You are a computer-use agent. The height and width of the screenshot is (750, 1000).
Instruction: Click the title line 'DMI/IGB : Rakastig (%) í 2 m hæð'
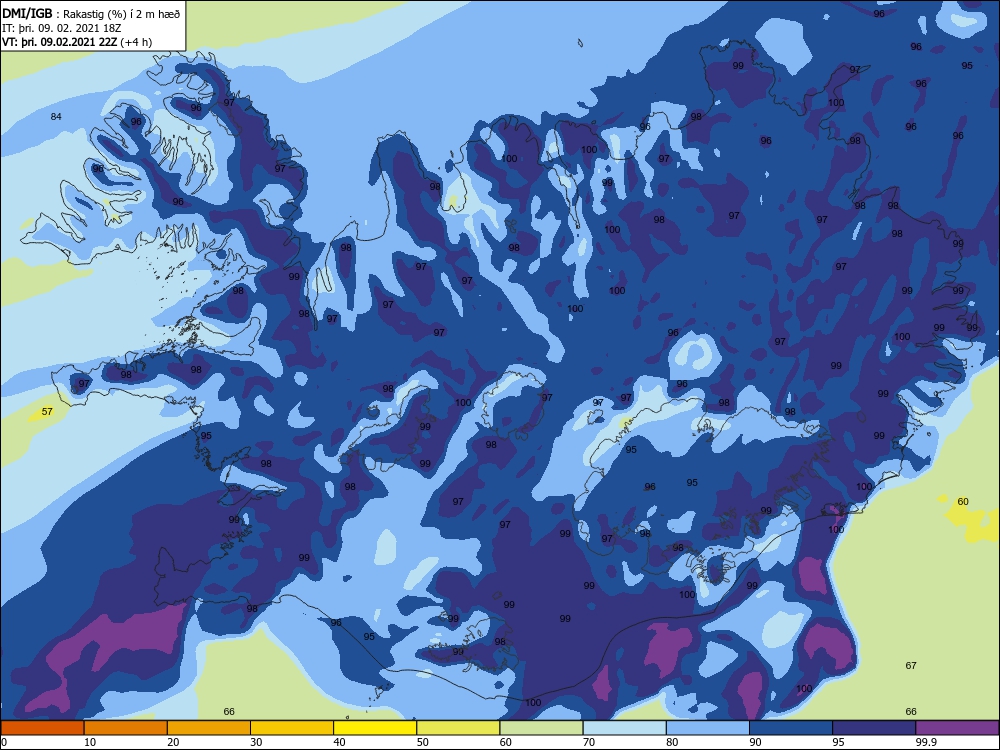pos(91,13)
